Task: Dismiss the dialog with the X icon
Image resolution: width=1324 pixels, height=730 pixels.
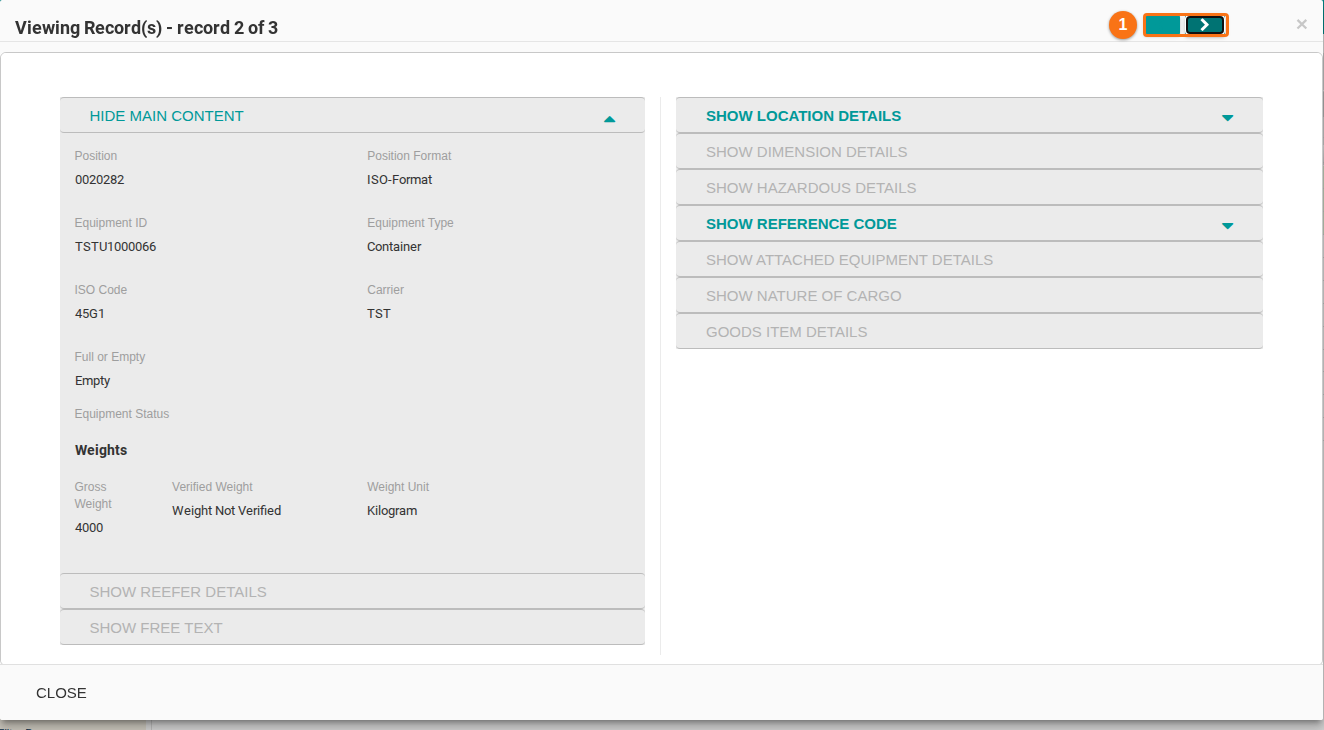Action: [1301, 24]
